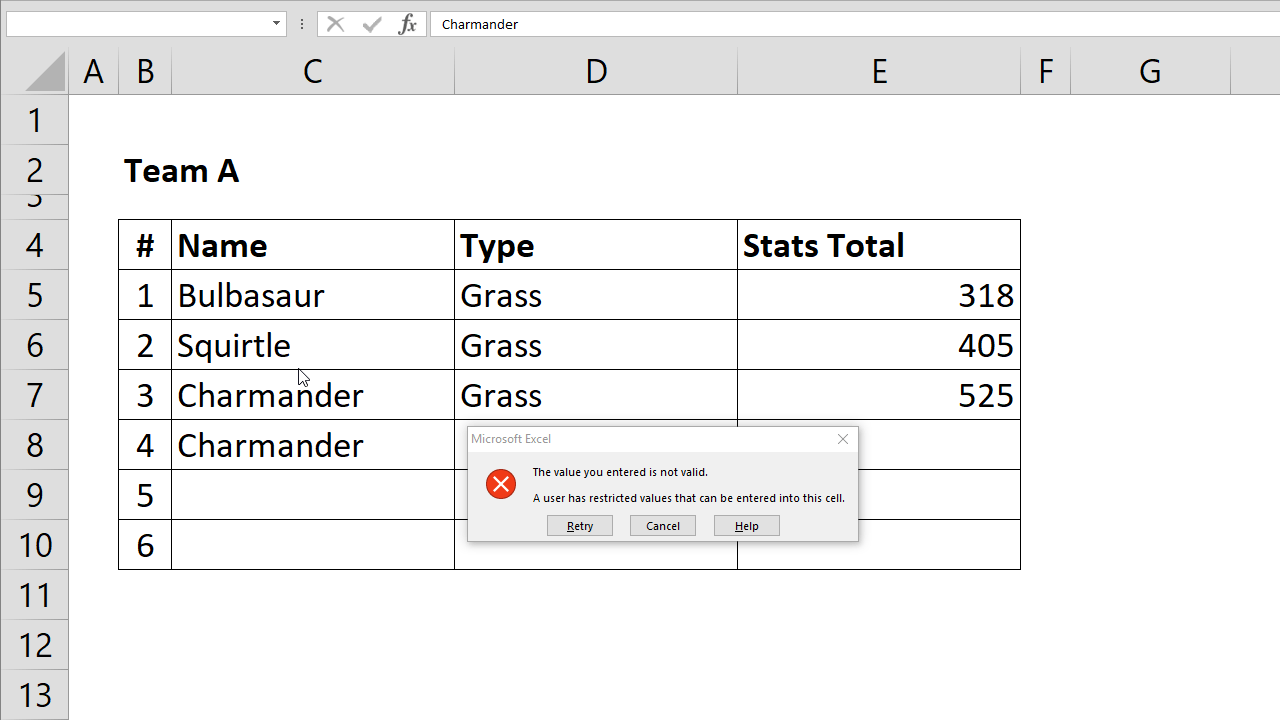Open the Help from the validation dialog
The width and height of the screenshot is (1280, 720).
pyautogui.click(x=746, y=525)
